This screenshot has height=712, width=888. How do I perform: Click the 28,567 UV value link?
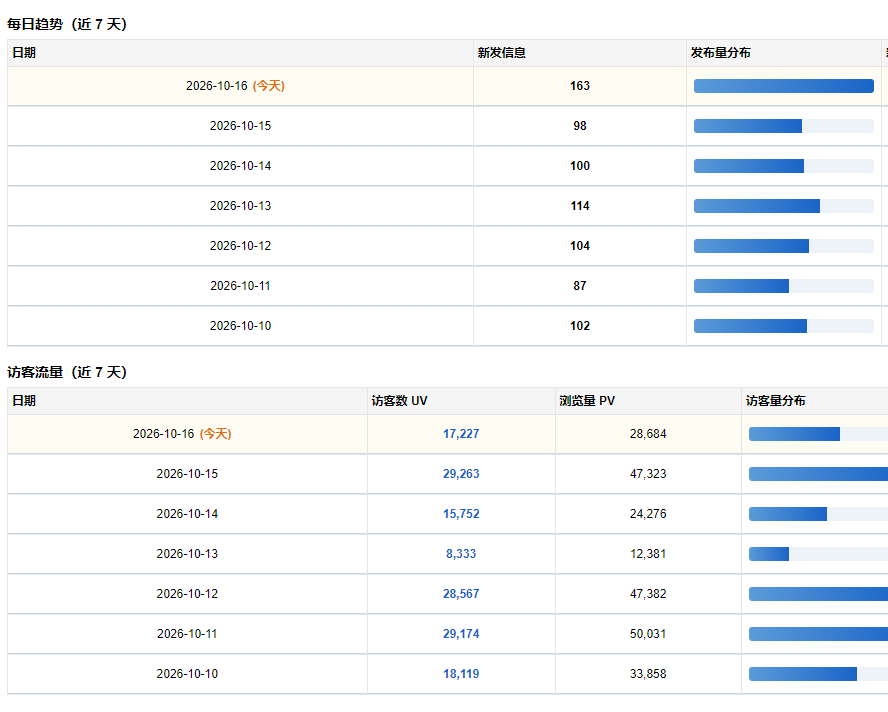pos(461,594)
